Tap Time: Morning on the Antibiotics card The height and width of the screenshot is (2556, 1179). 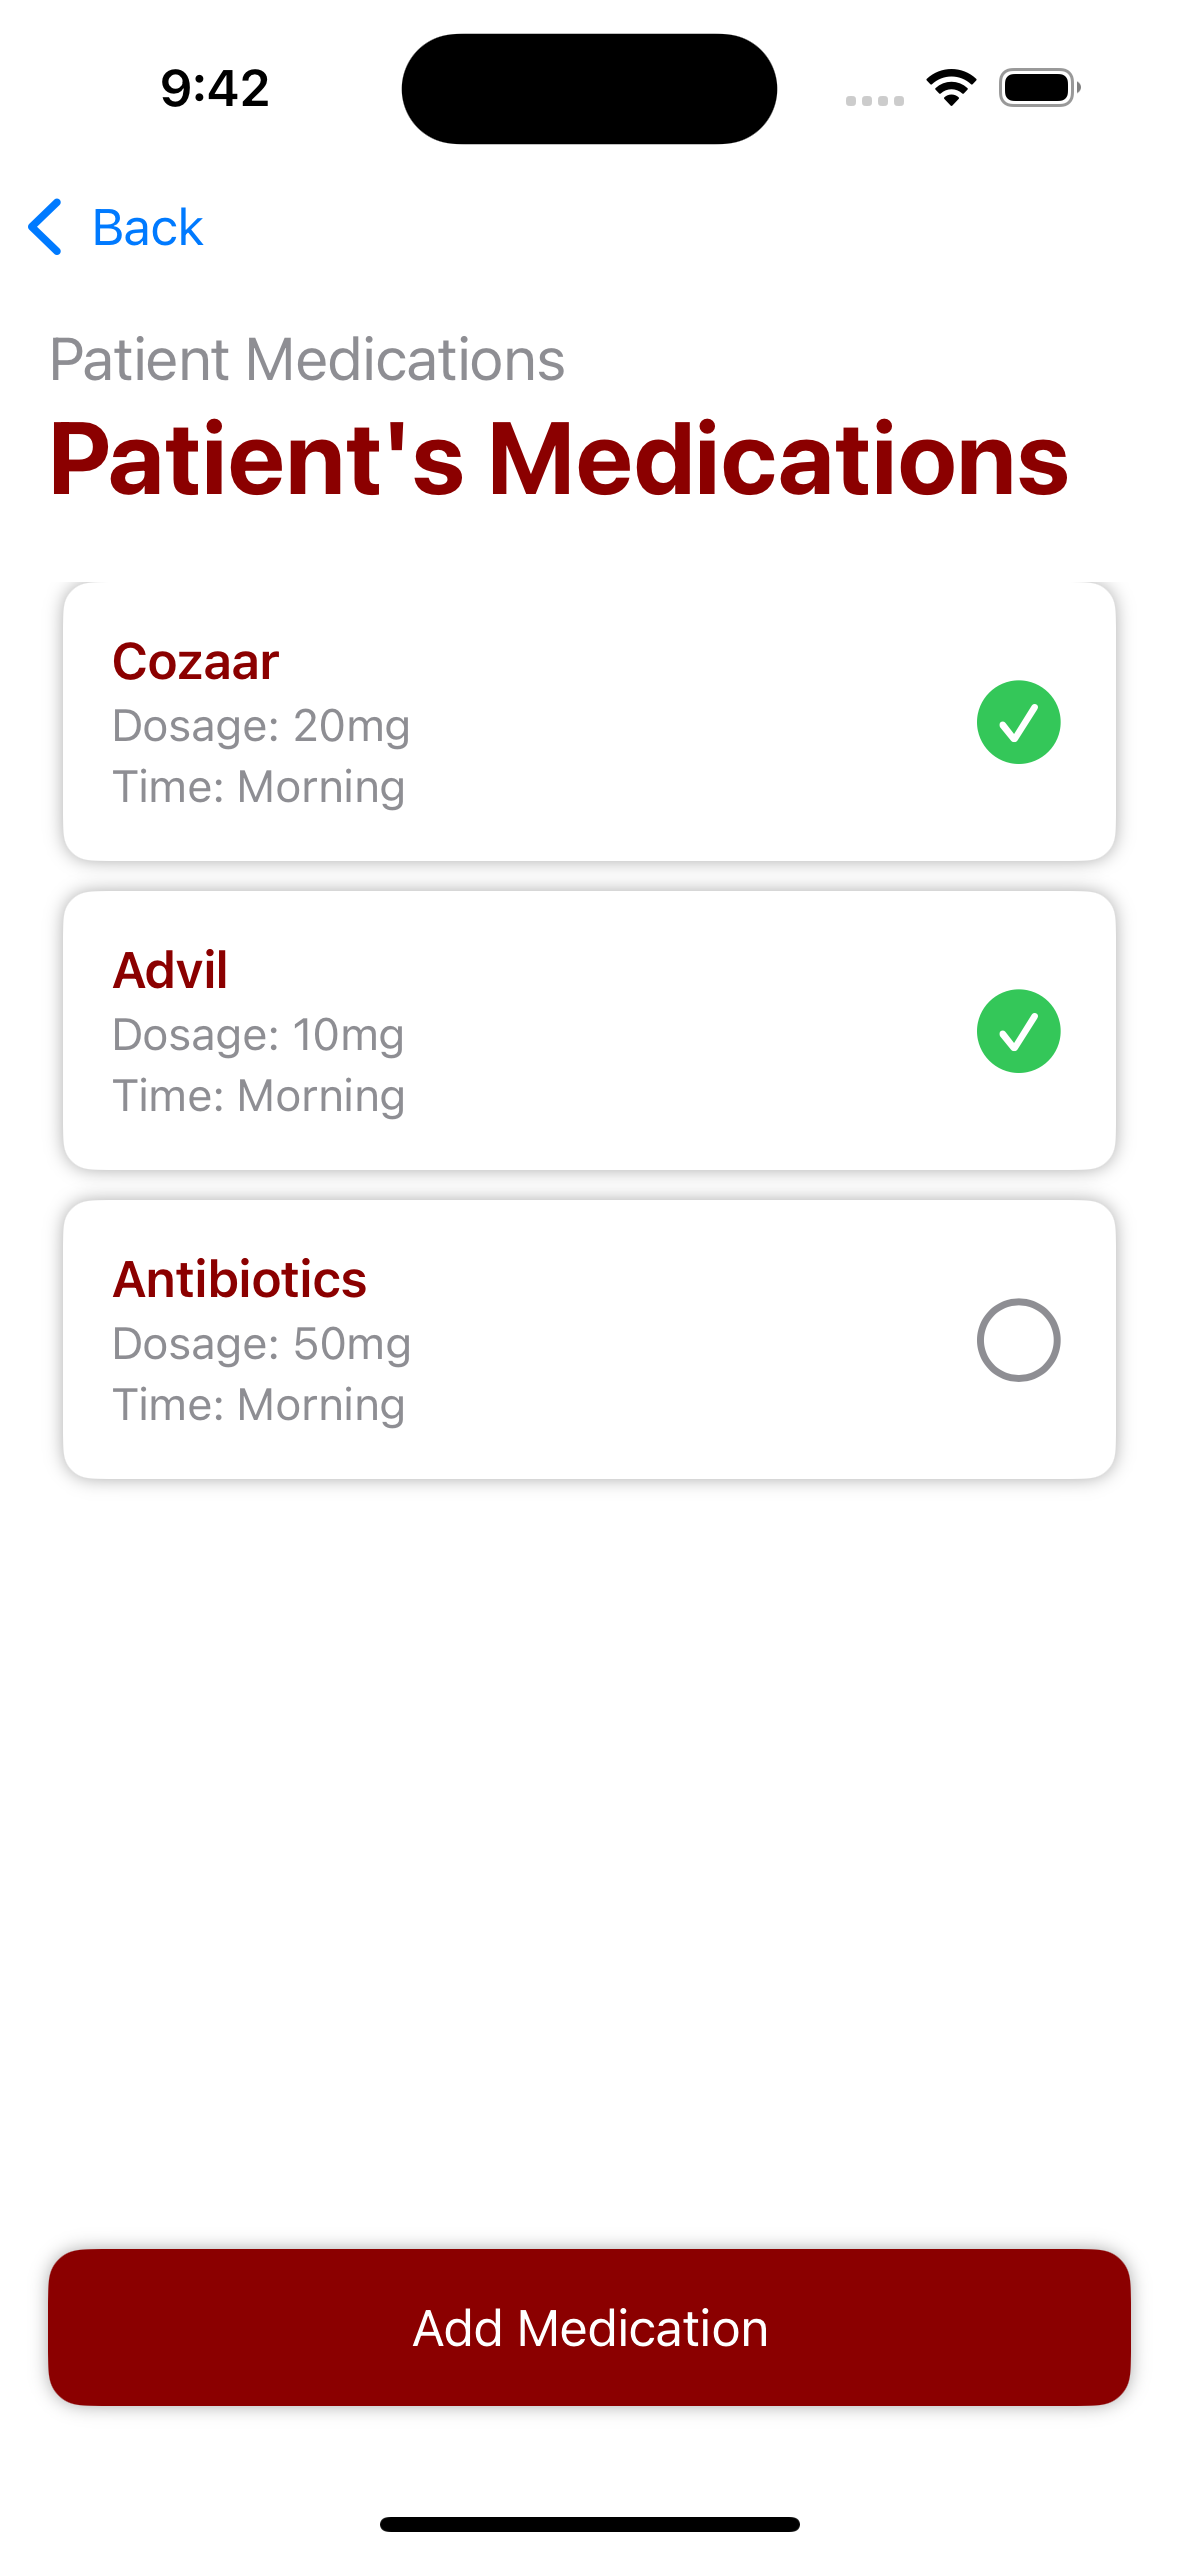[x=258, y=1405]
